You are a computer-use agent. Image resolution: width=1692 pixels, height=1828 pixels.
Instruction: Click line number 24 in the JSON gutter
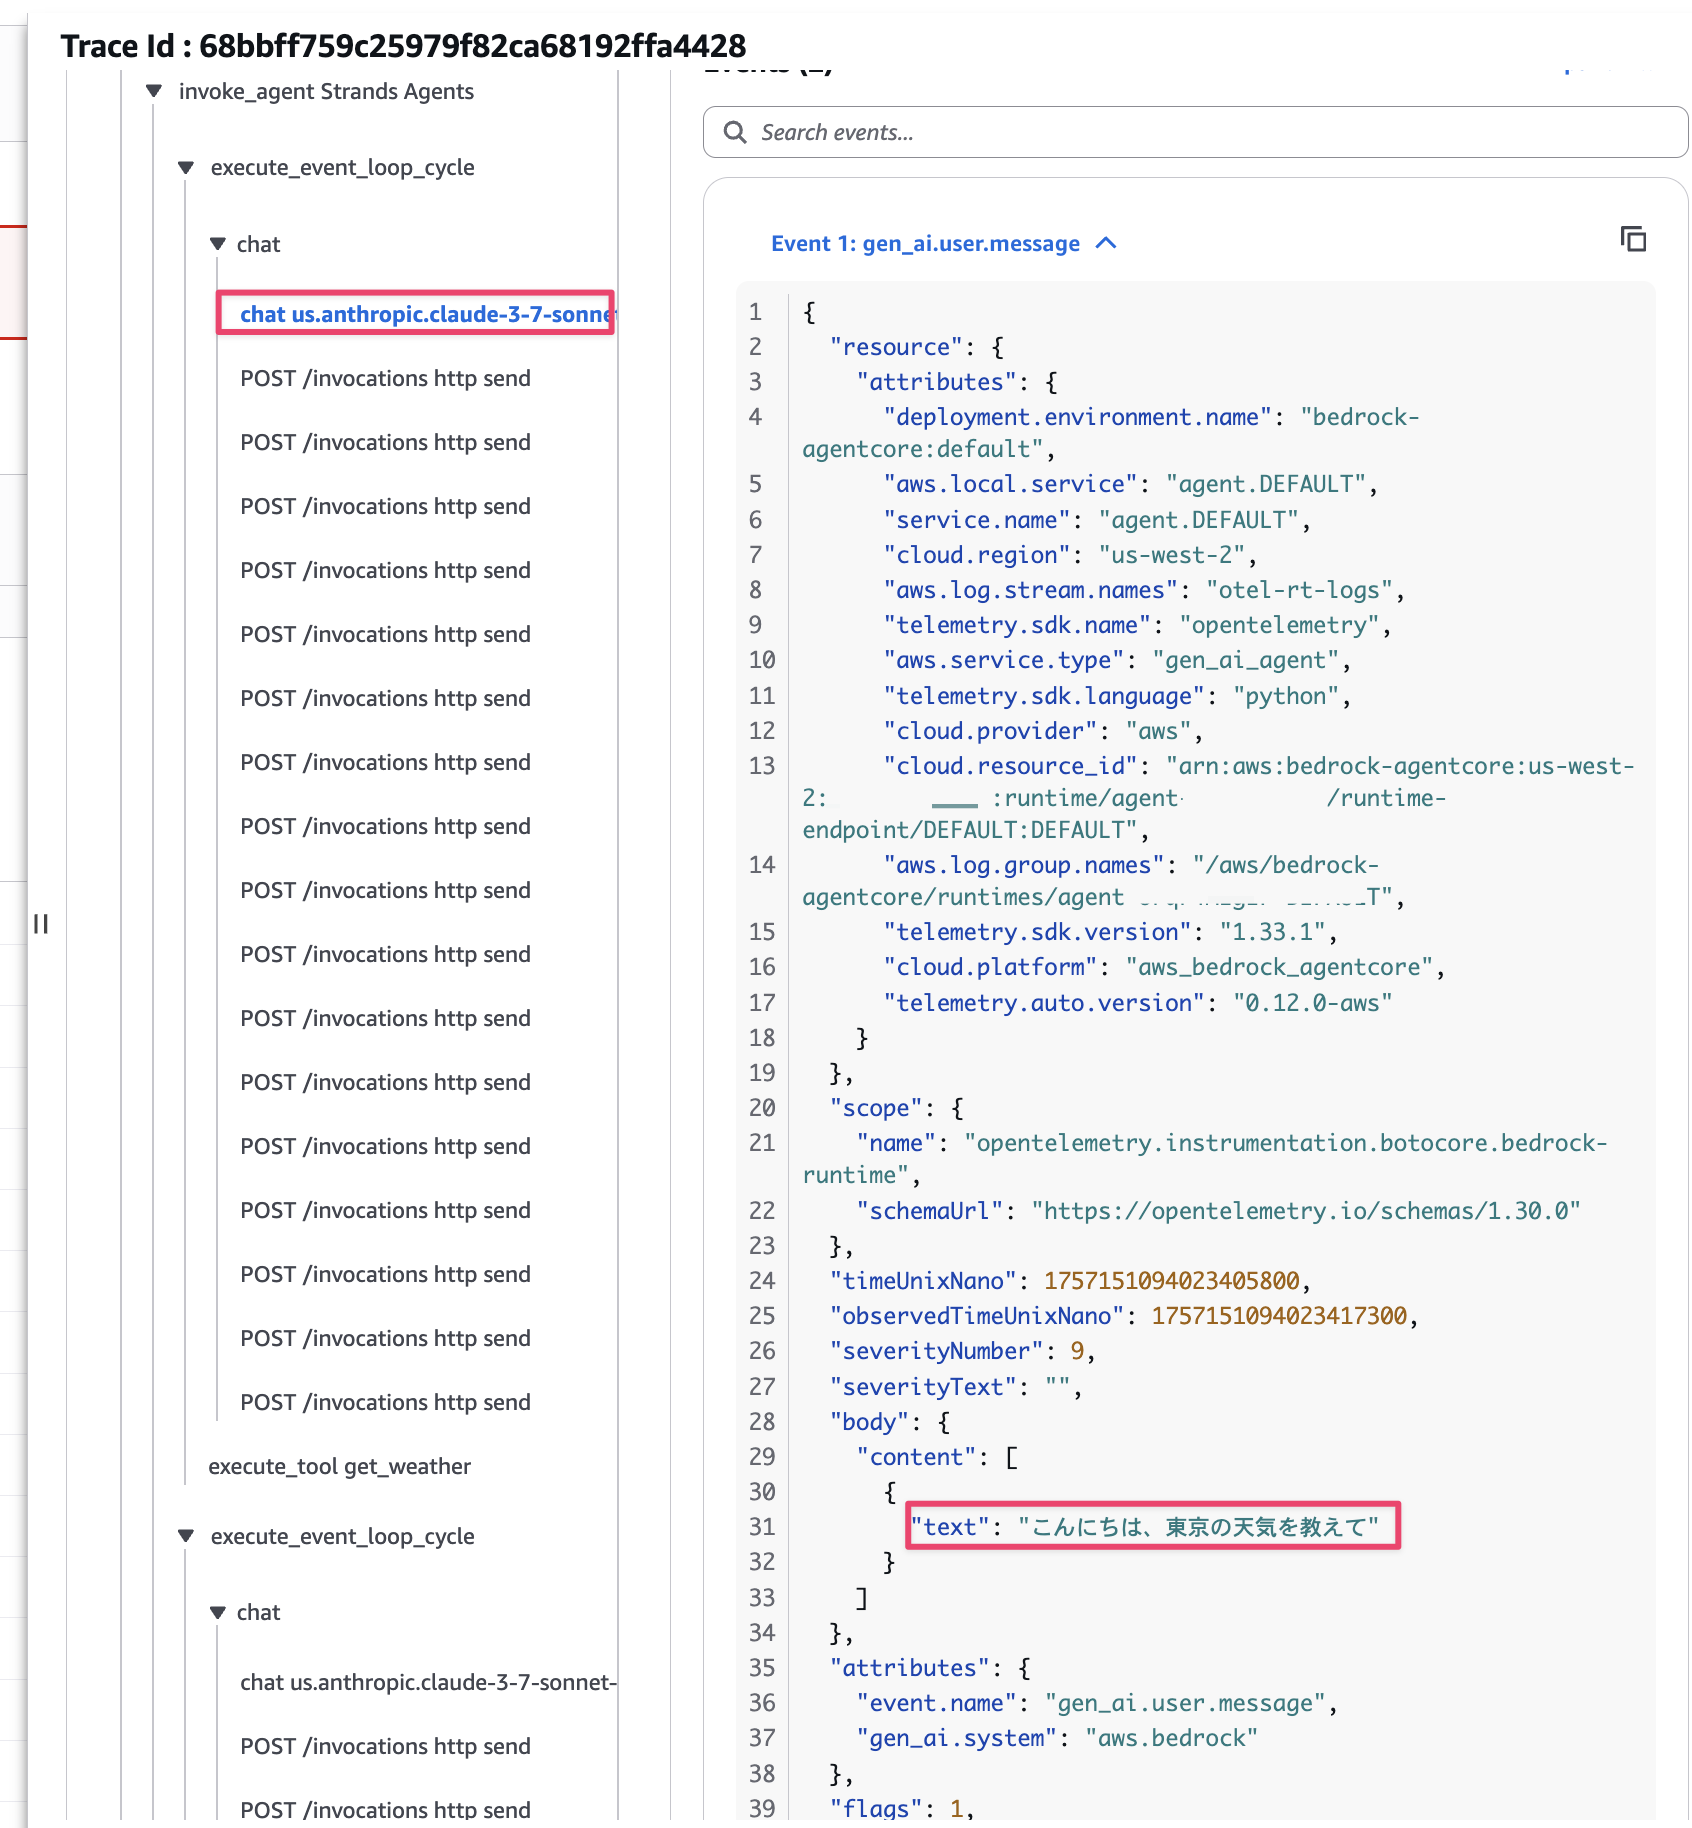(762, 1281)
